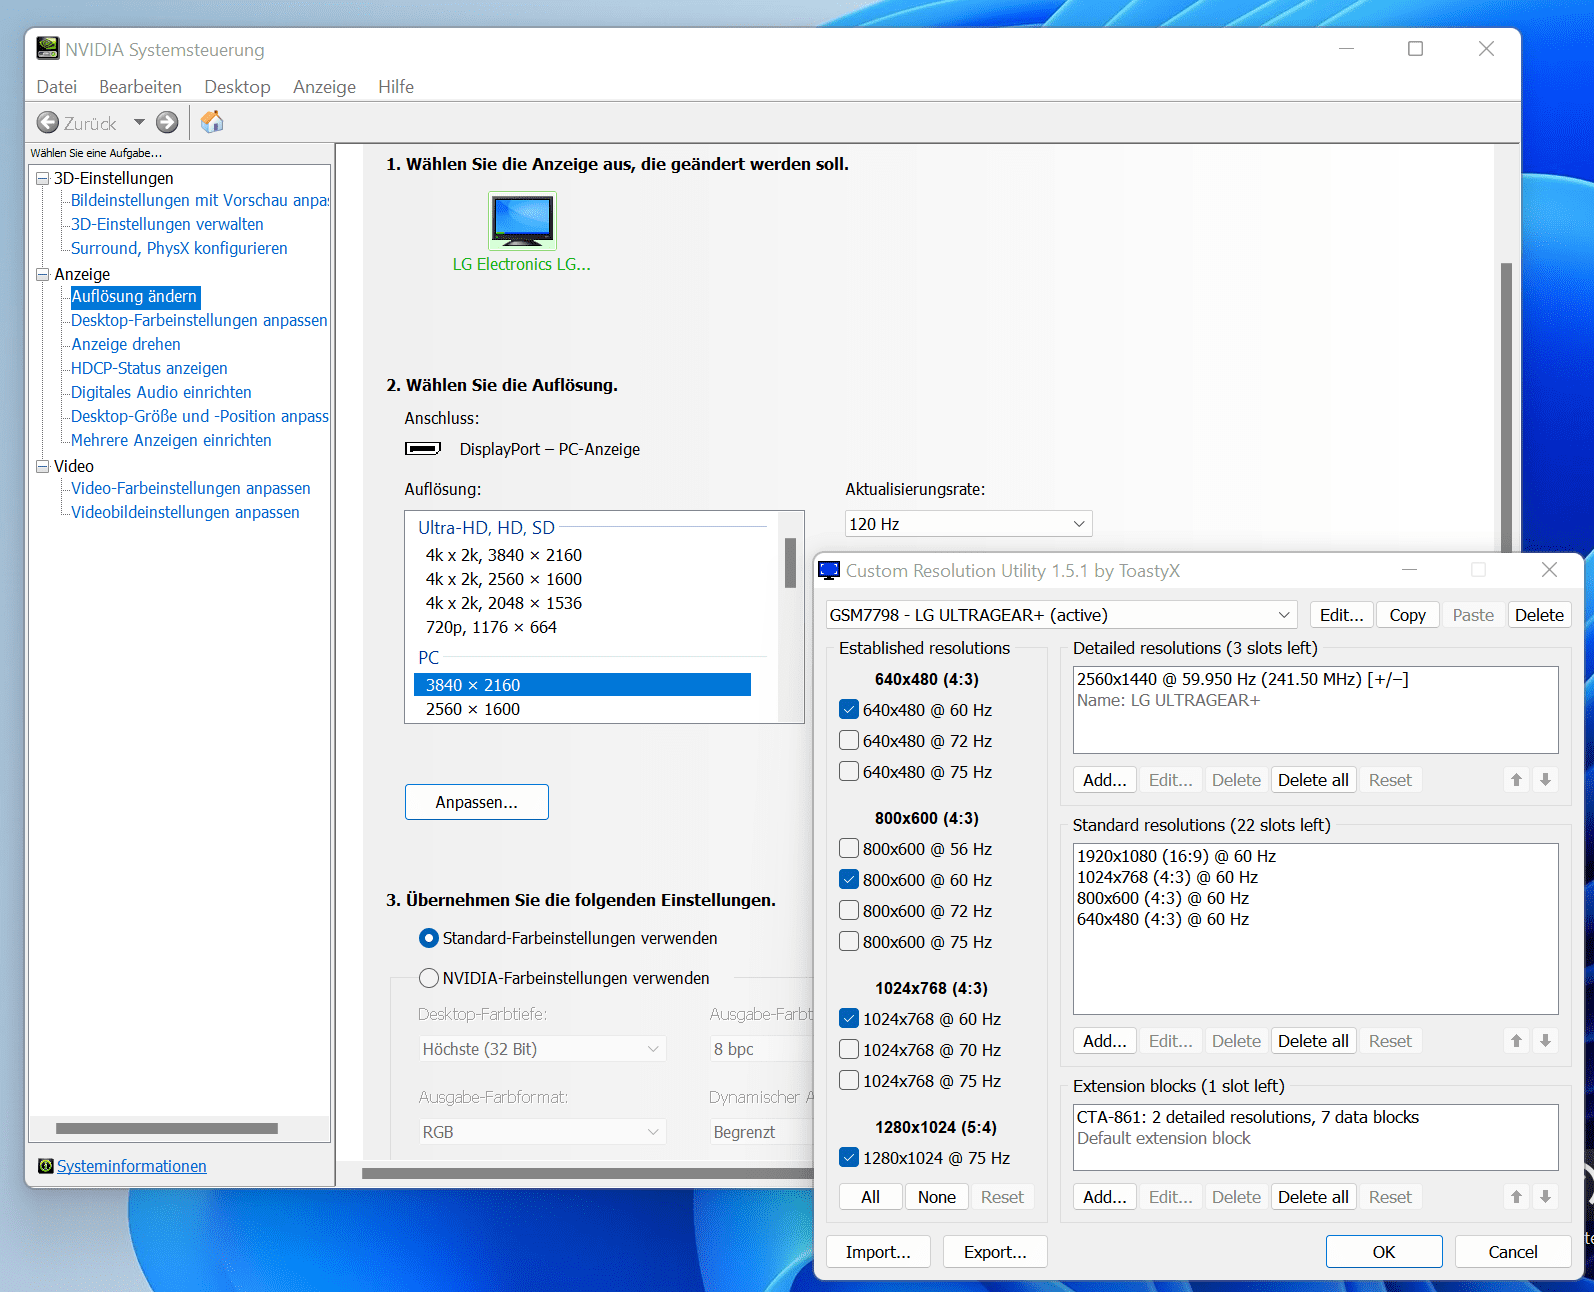The image size is (1594, 1292).
Task: Open Desktop-Farbeinstellungen anpassen tree item
Action: tap(199, 320)
